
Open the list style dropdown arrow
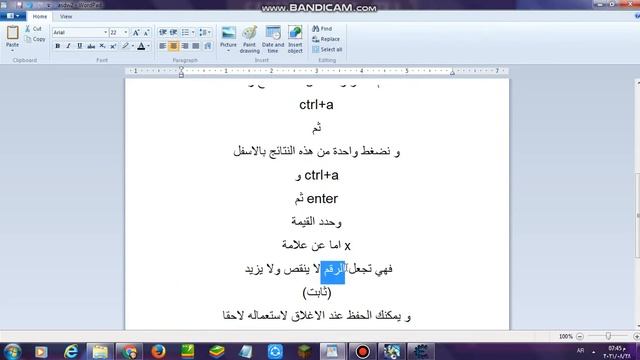pyautogui.click(x=193, y=32)
